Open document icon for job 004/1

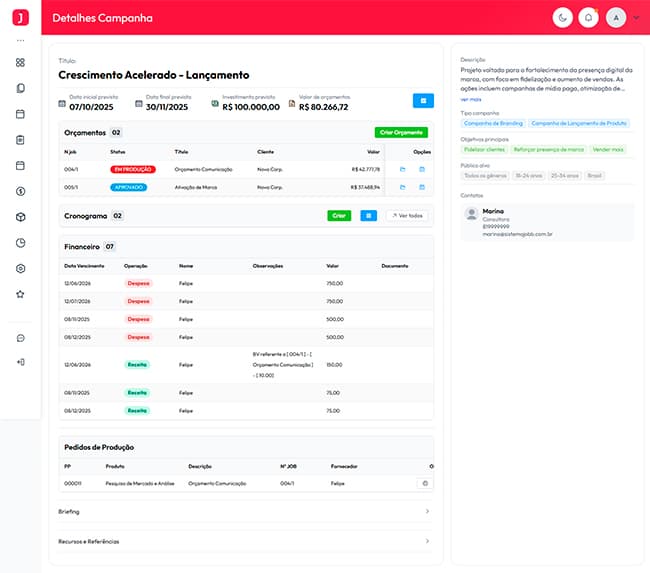[x=422, y=169]
